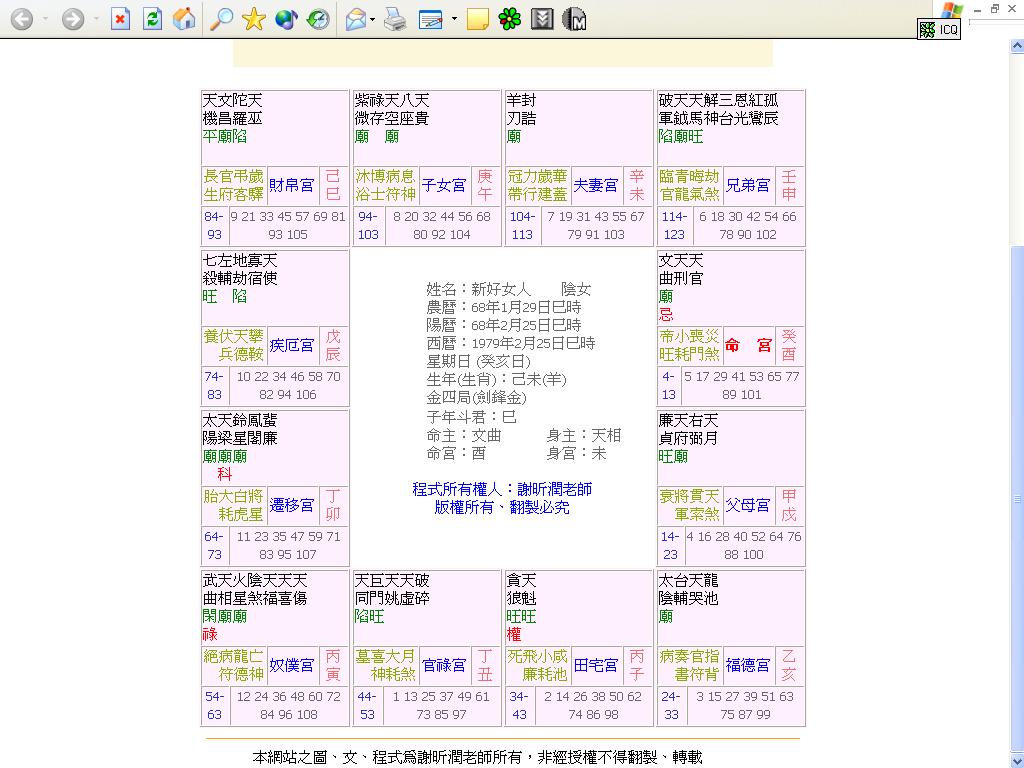Refresh the astrology chart page
Image resolution: width=1024 pixels, height=768 pixels.
coord(152,18)
